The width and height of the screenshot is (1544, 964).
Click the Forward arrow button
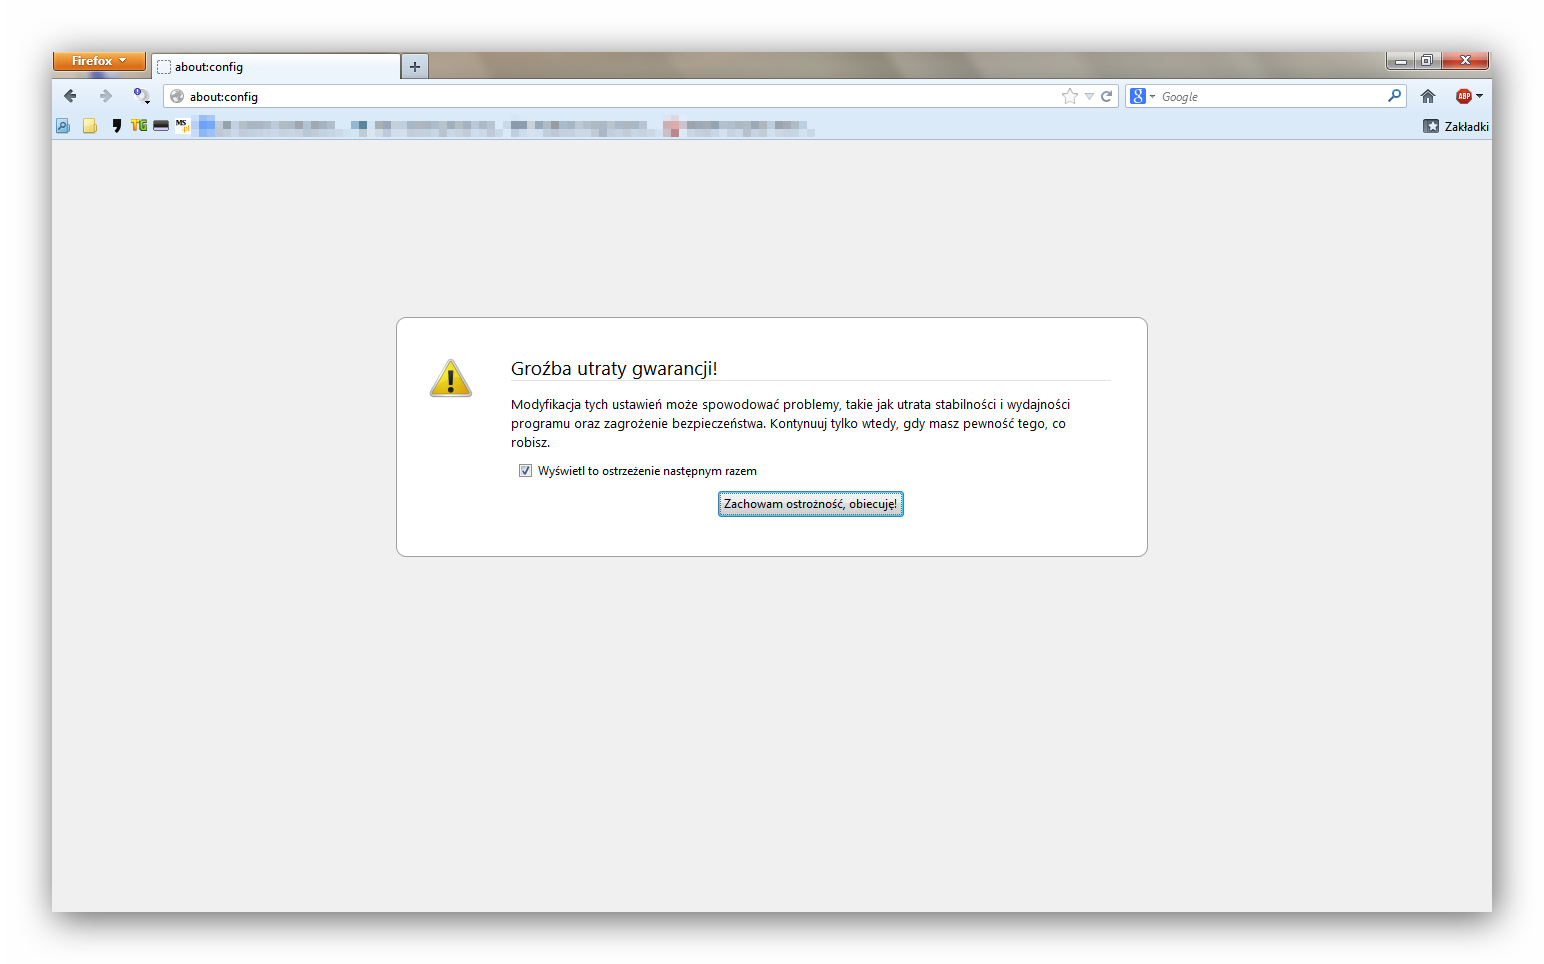point(105,96)
